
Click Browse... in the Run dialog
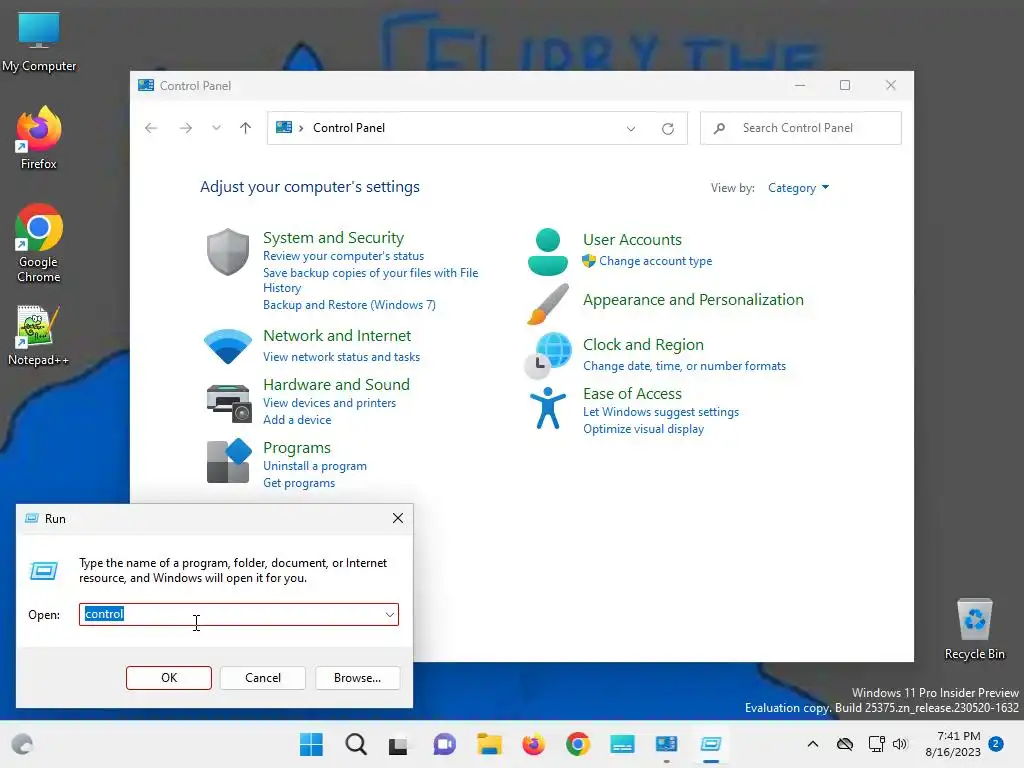357,678
